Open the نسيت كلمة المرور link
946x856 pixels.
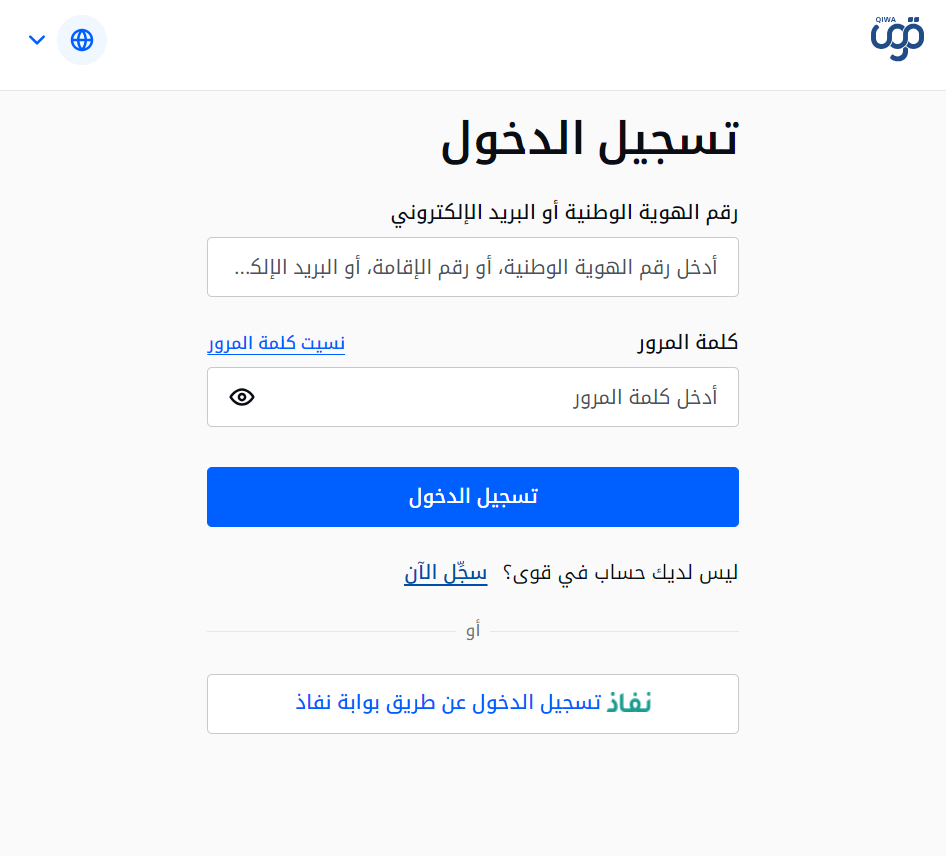click(x=276, y=343)
